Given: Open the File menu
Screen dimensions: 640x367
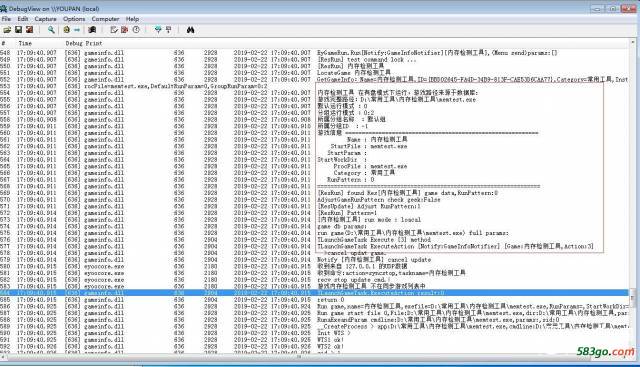Looking at the screenshot, I should click(x=6, y=19).
